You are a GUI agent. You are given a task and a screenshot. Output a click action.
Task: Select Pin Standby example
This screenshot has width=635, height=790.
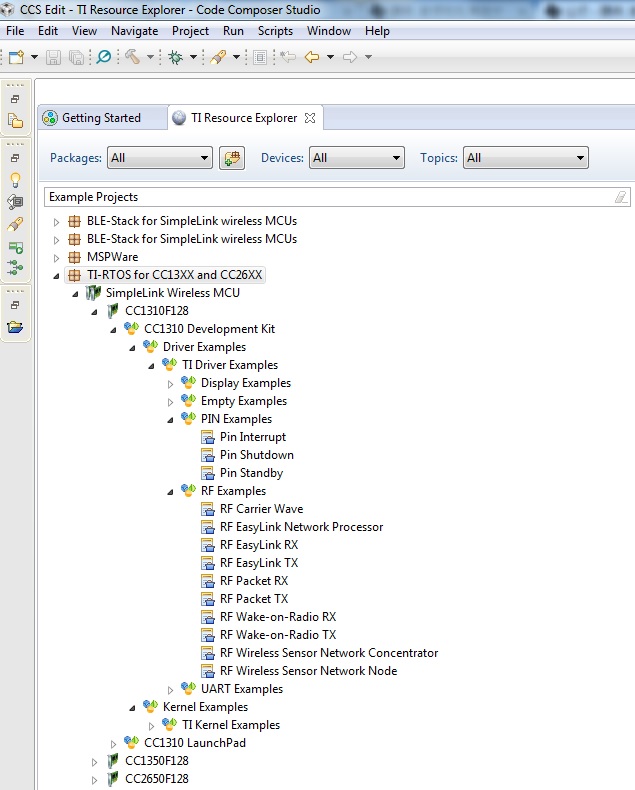click(x=251, y=473)
